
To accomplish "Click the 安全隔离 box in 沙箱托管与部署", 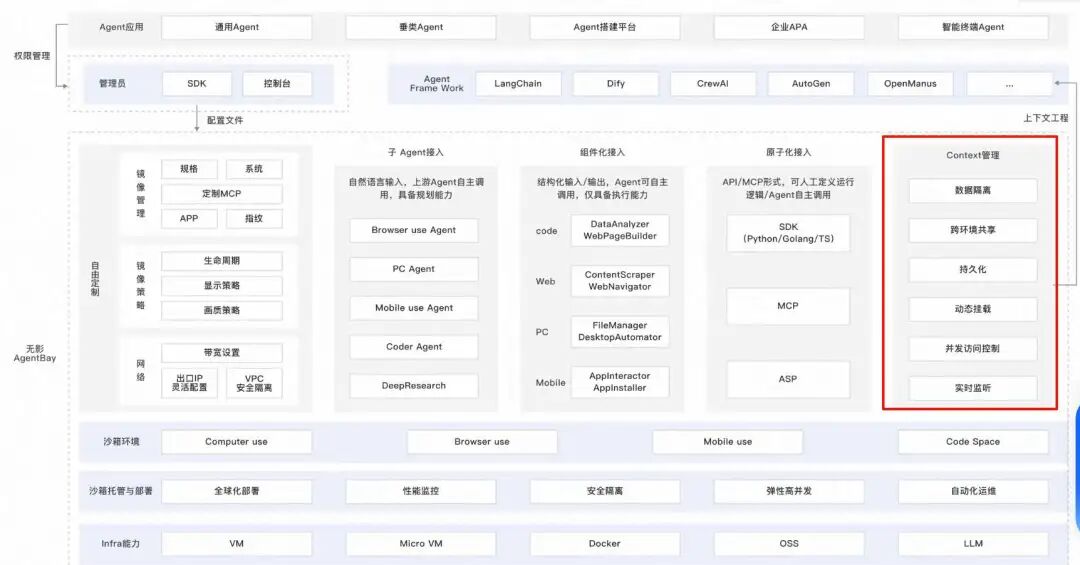I will [604, 492].
